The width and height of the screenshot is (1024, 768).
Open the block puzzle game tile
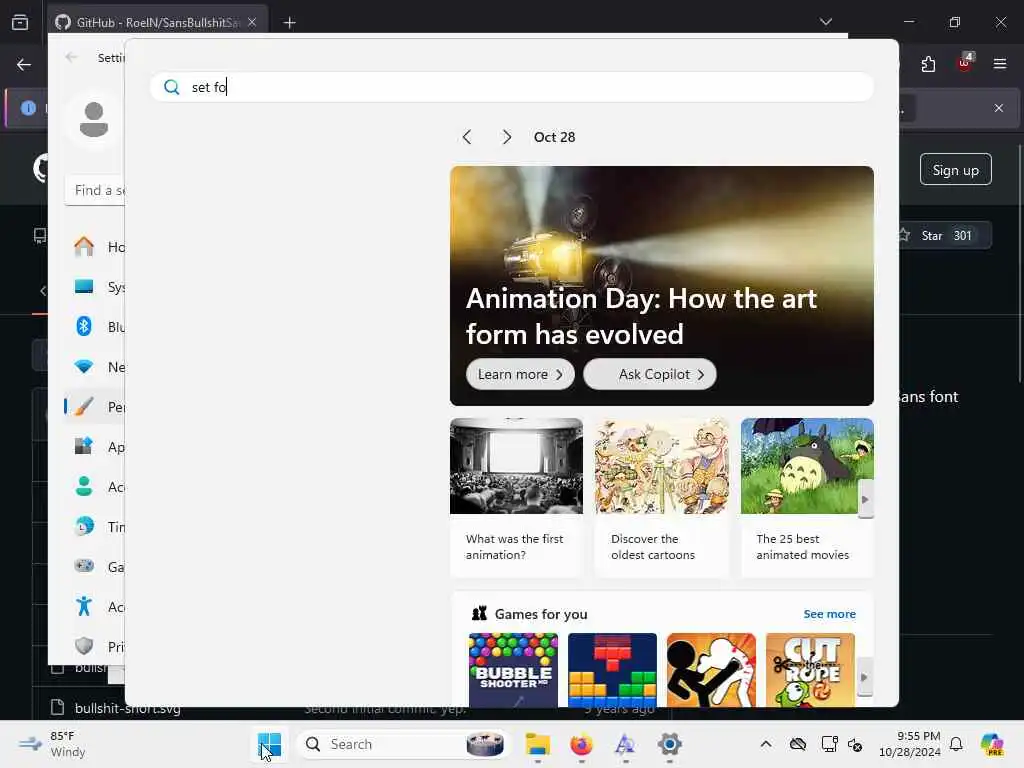click(613, 670)
